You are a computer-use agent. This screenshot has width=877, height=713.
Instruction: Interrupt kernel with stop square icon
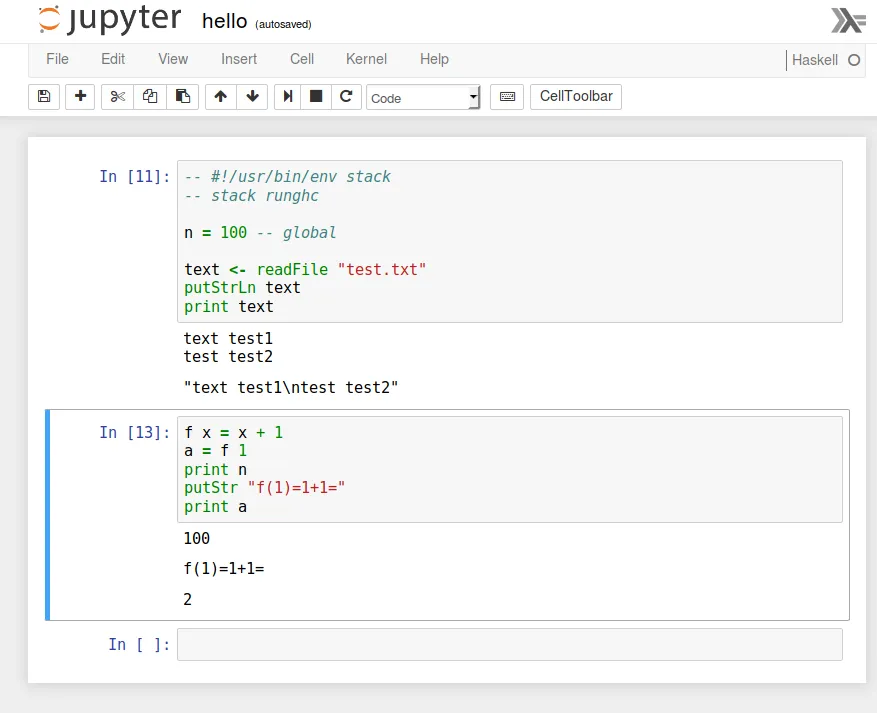pyautogui.click(x=316, y=97)
